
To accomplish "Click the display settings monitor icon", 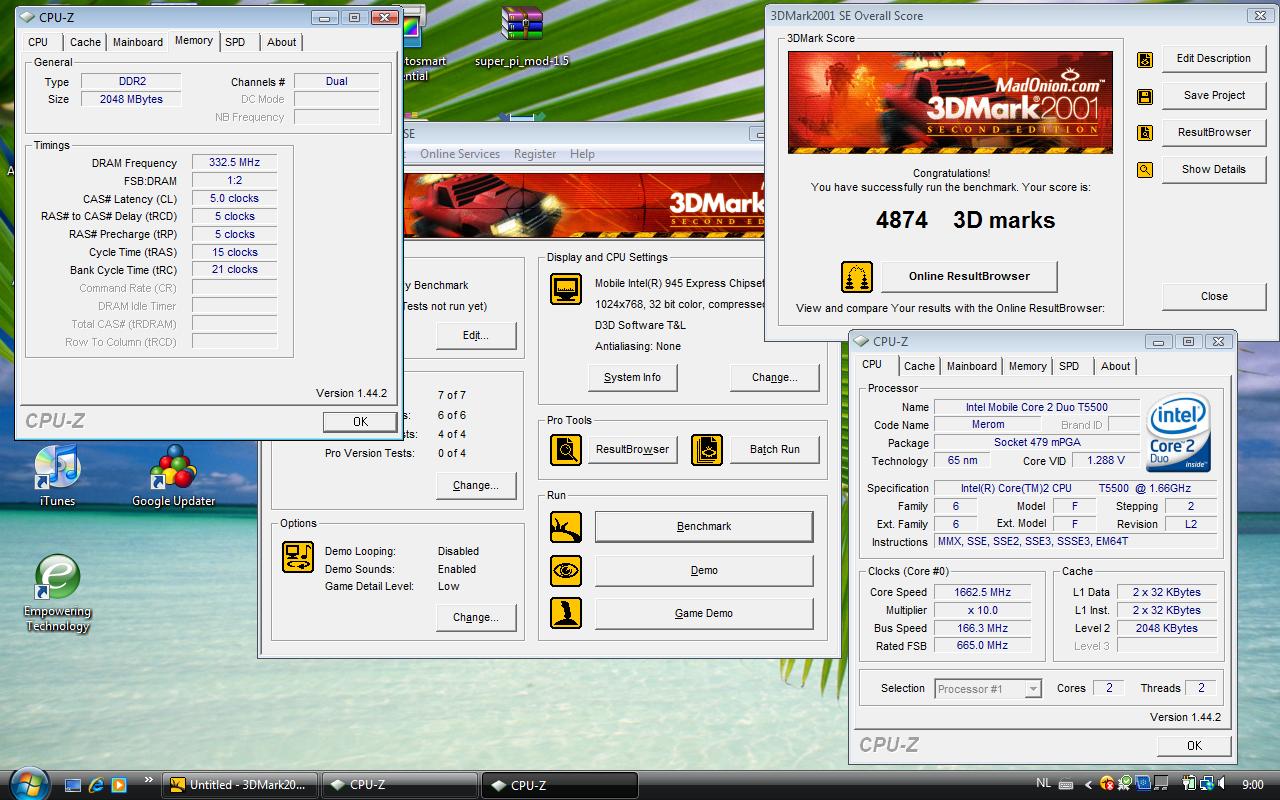I will 566,290.
